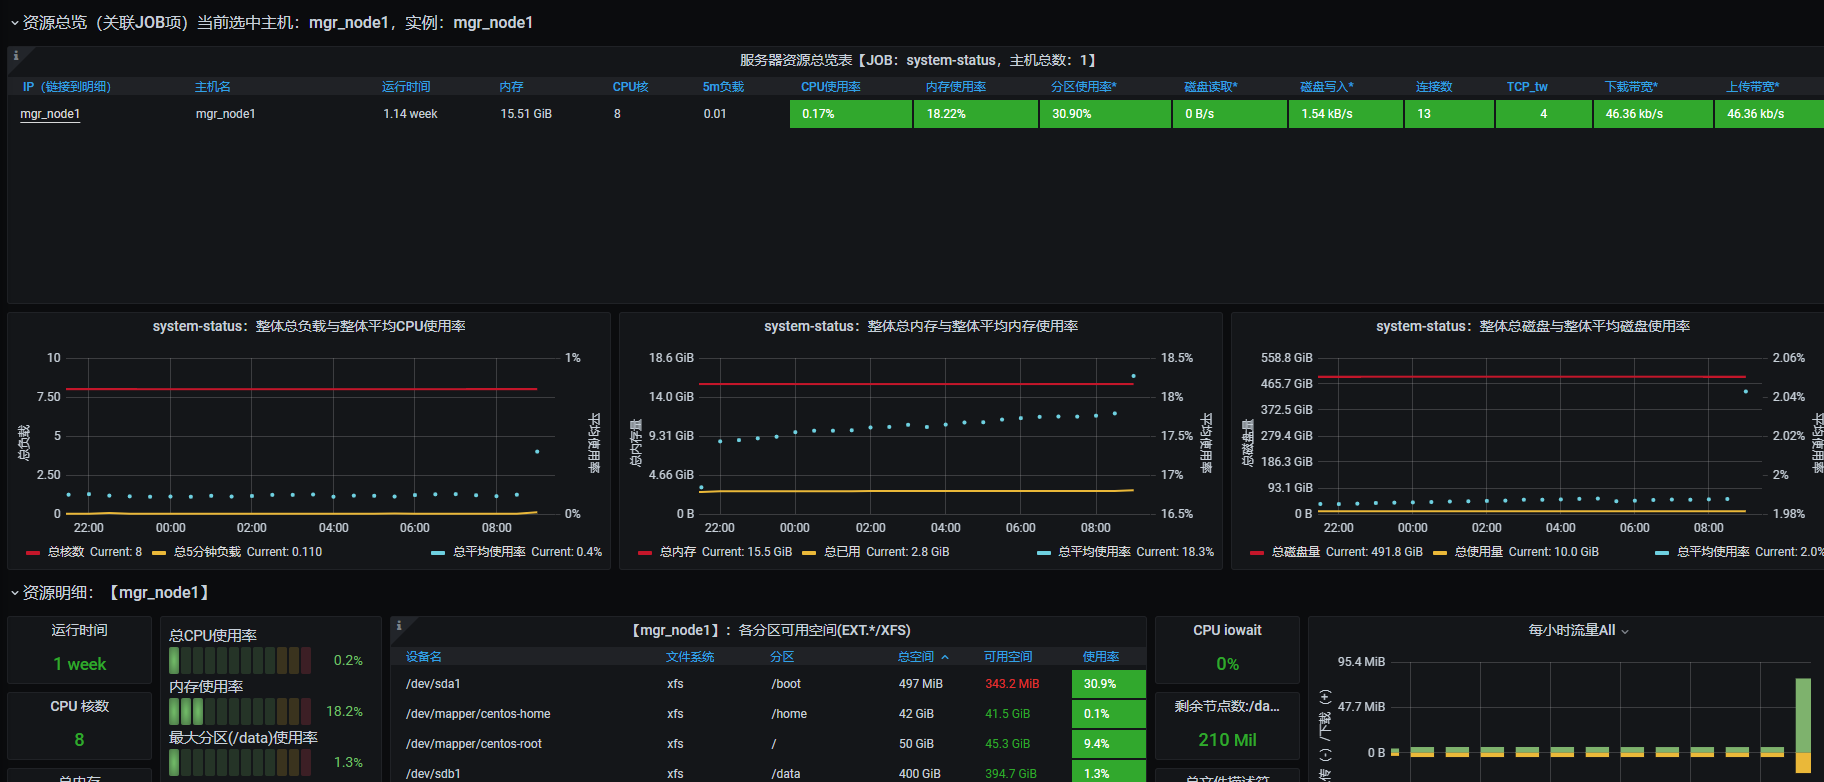
Task: Sort table by IP（链接到明细）column
Action: point(67,87)
